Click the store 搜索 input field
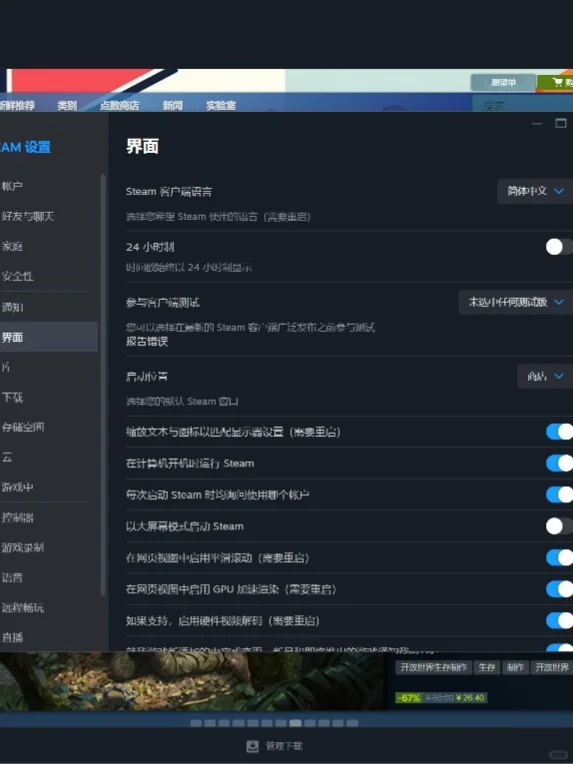This screenshot has width=573, height=764. tap(523, 104)
